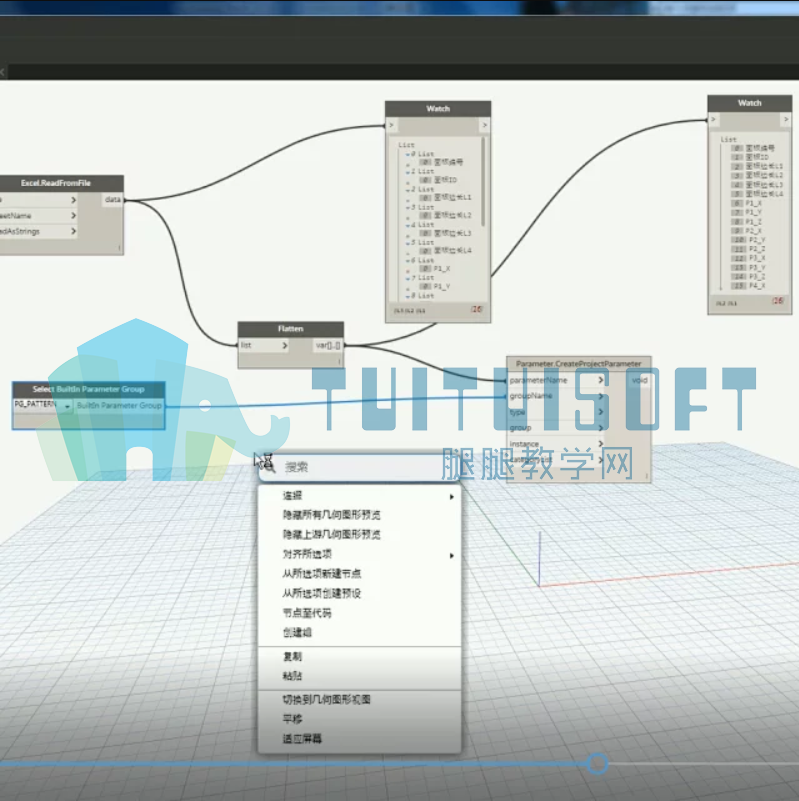Click the right Watch node input port arrow
This screenshot has height=801, width=799.
pos(714,119)
